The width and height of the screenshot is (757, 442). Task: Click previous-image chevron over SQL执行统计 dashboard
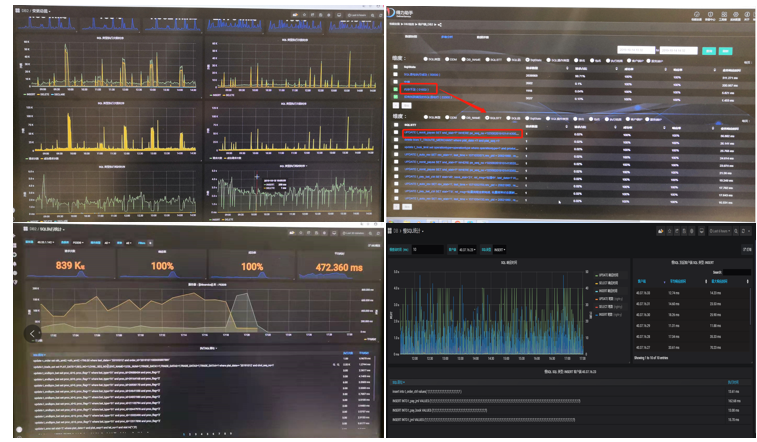32,333
